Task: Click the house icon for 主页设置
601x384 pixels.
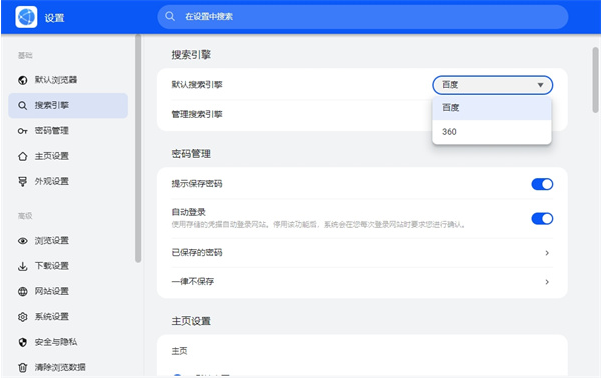Action: pos(23,156)
